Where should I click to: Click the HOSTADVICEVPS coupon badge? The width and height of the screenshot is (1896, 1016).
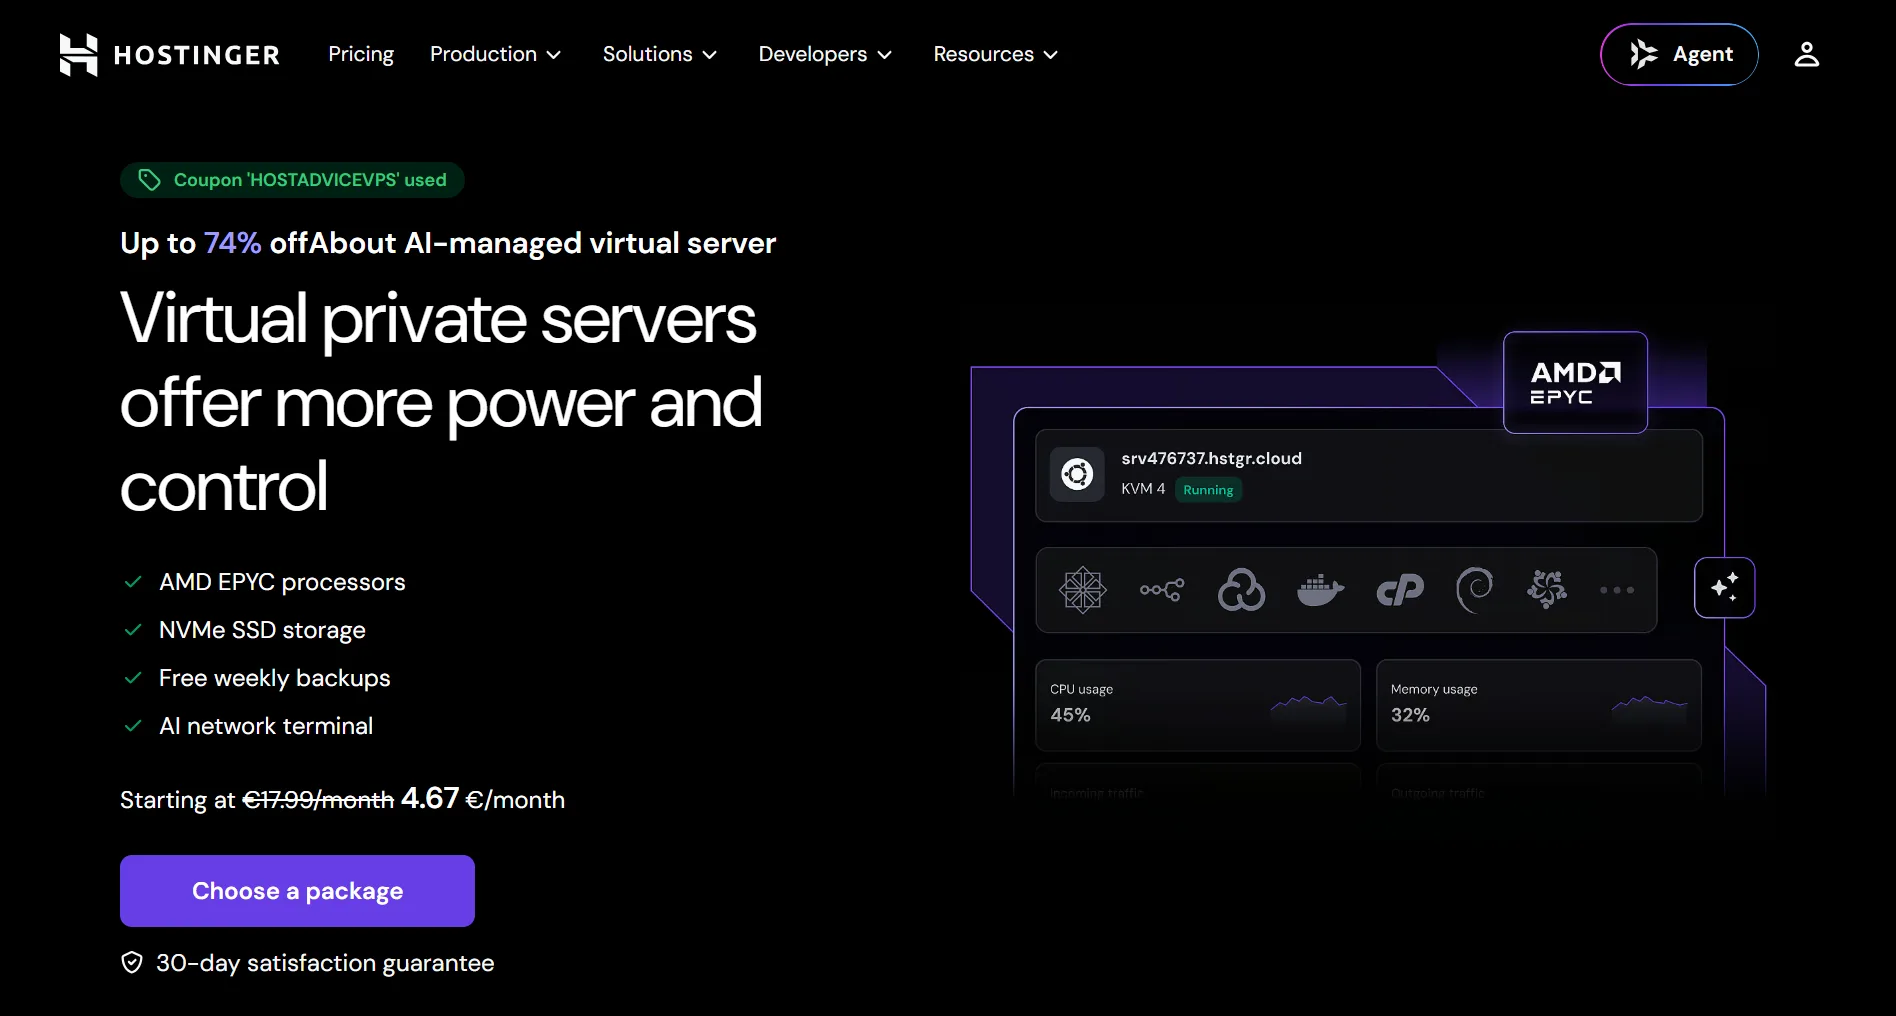292,180
